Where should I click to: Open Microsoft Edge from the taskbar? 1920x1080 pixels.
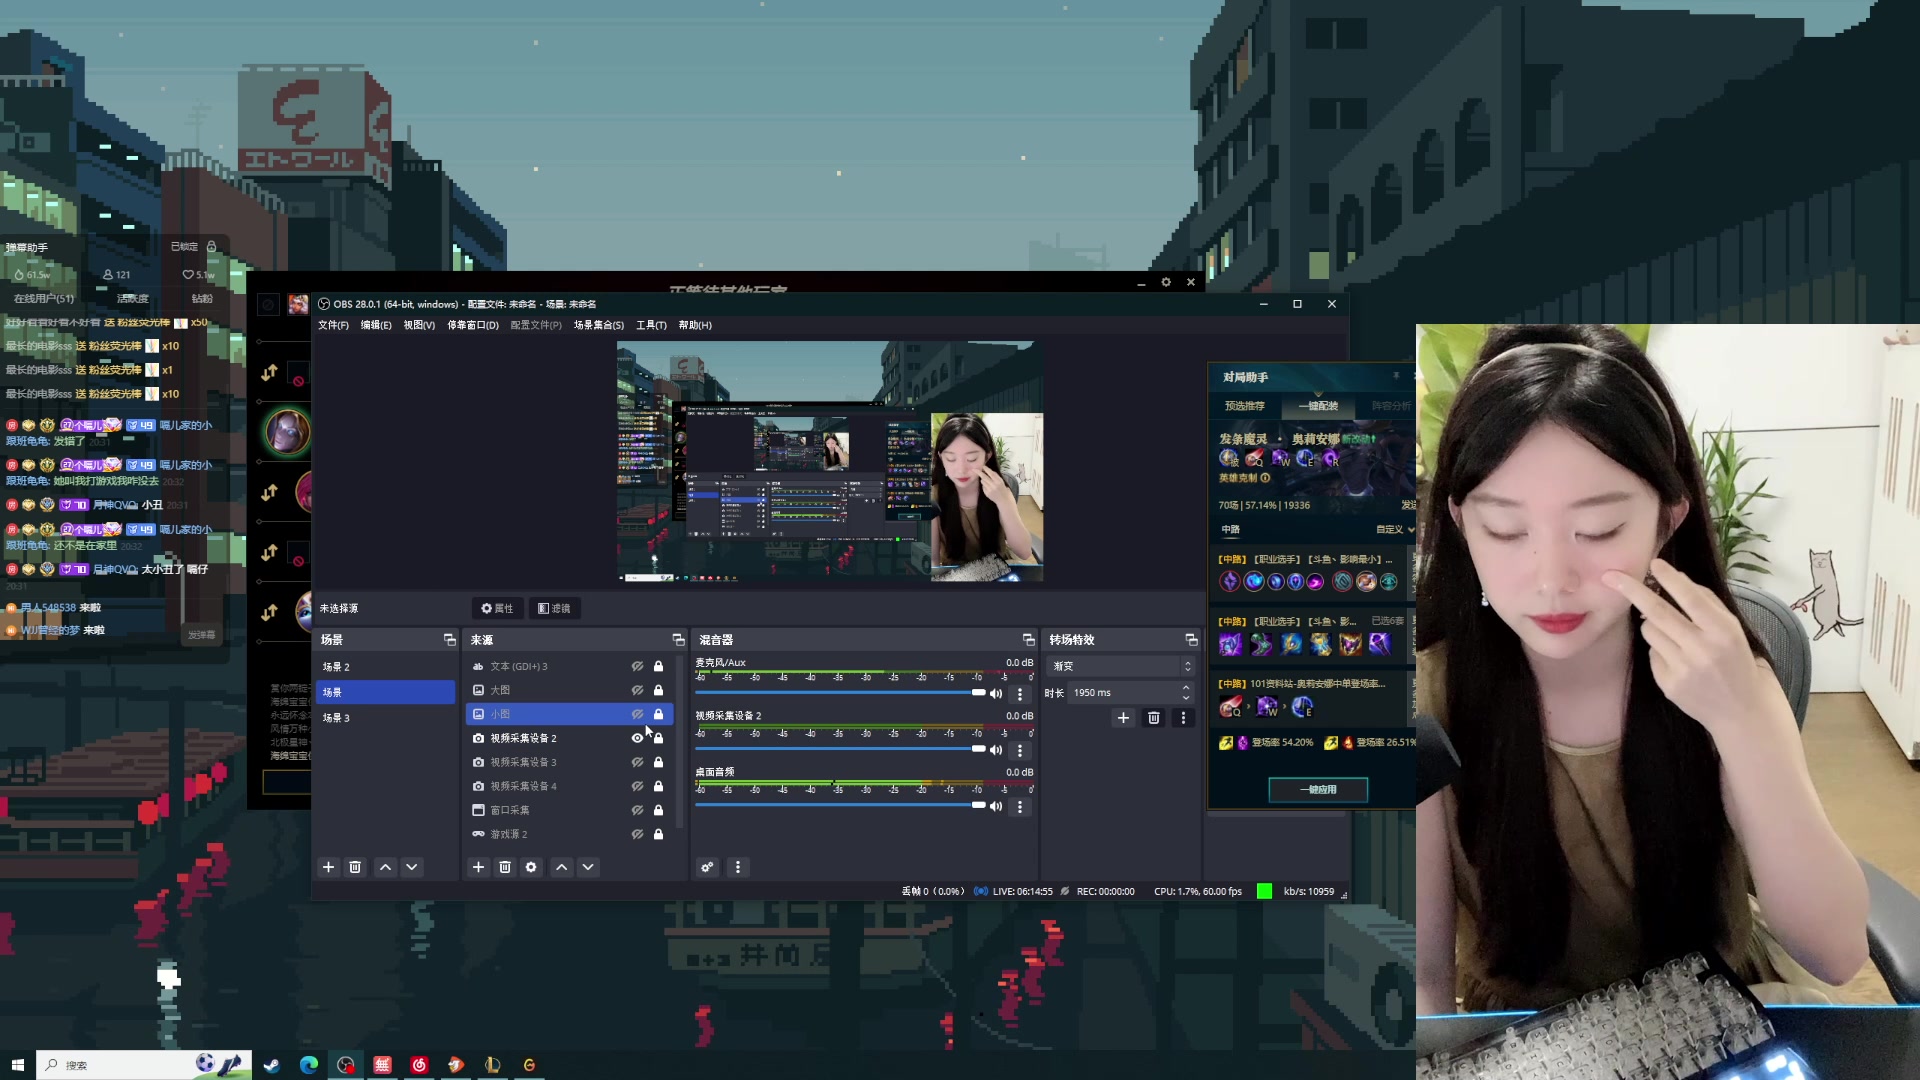pos(309,1065)
